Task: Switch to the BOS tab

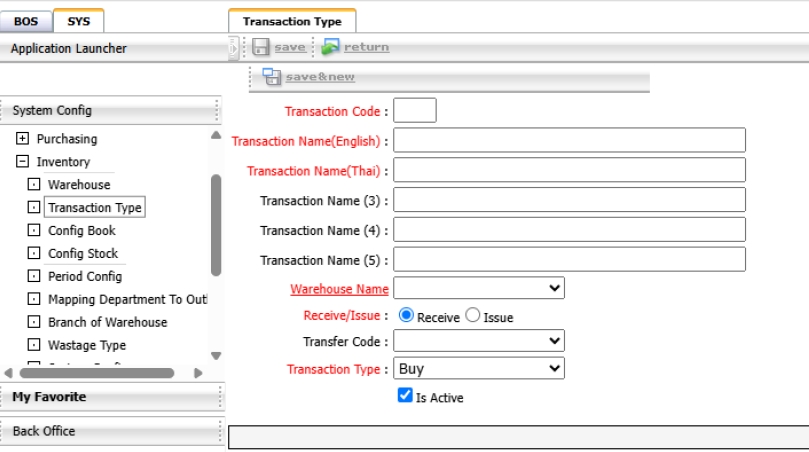Action: 25,20
